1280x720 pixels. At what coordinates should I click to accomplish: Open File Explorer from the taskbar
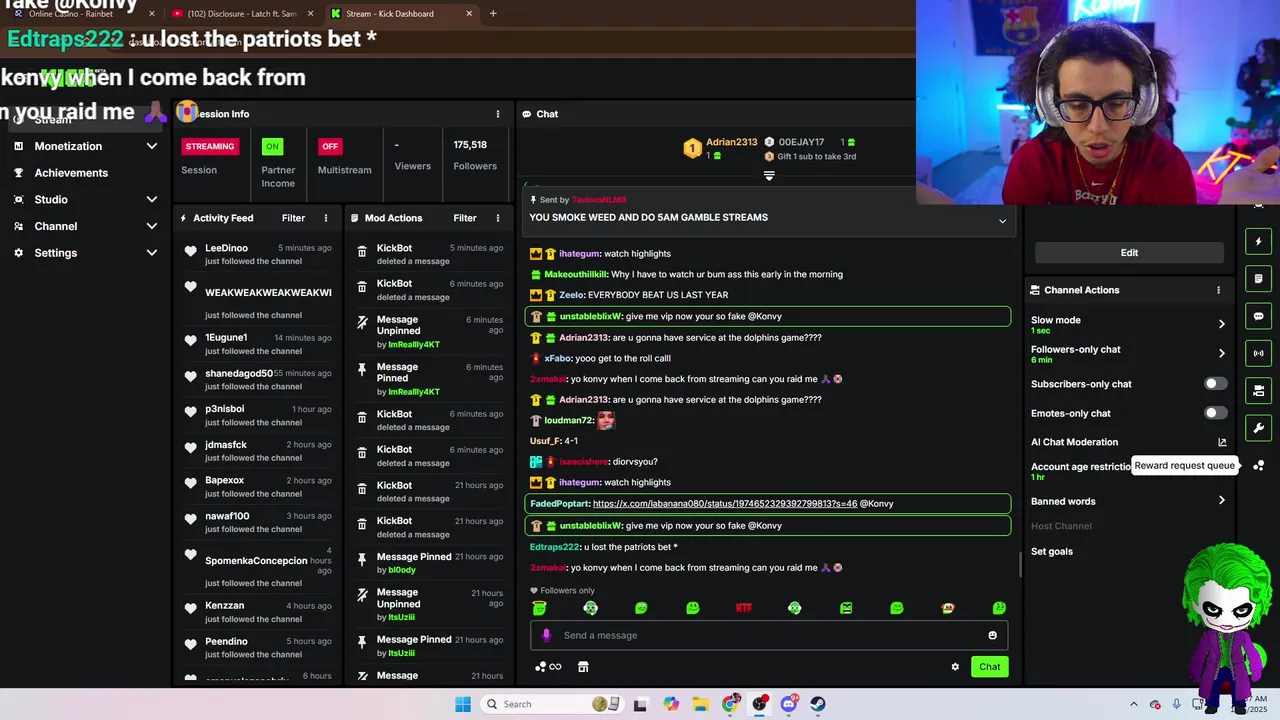(701, 704)
